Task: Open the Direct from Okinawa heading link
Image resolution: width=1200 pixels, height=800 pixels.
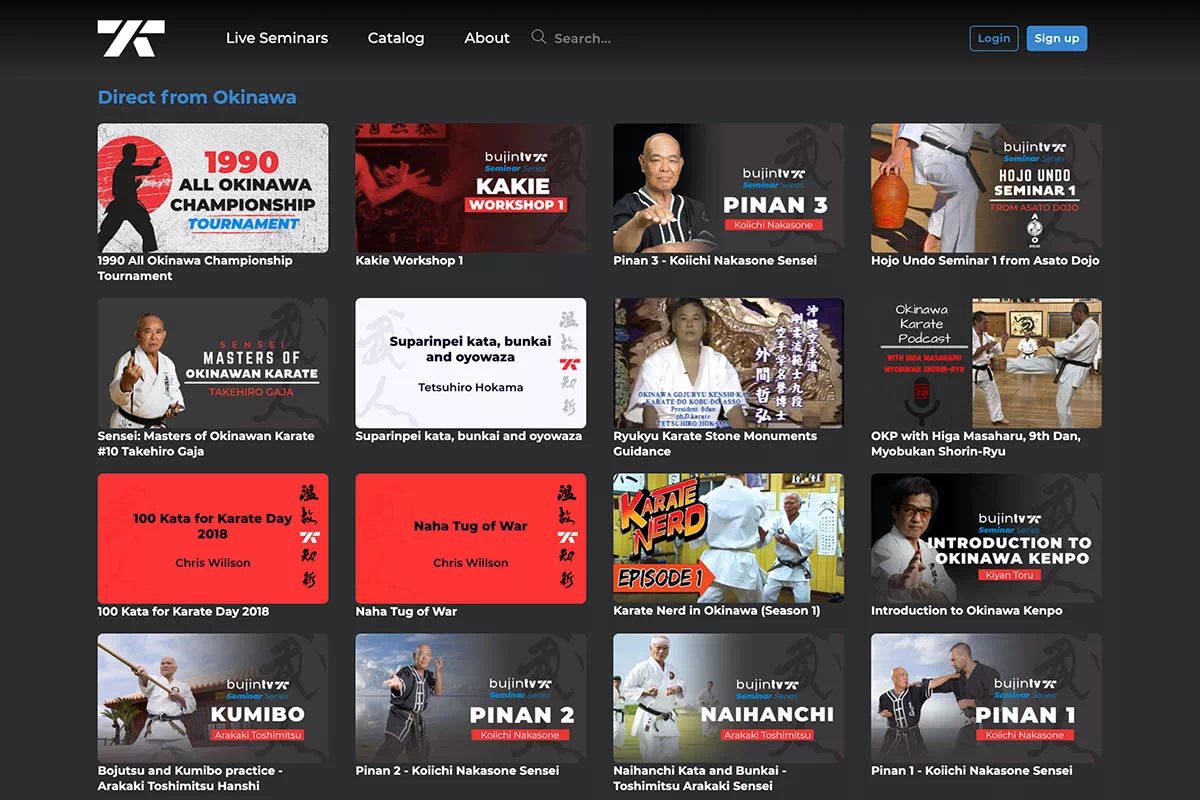Action: tap(197, 97)
